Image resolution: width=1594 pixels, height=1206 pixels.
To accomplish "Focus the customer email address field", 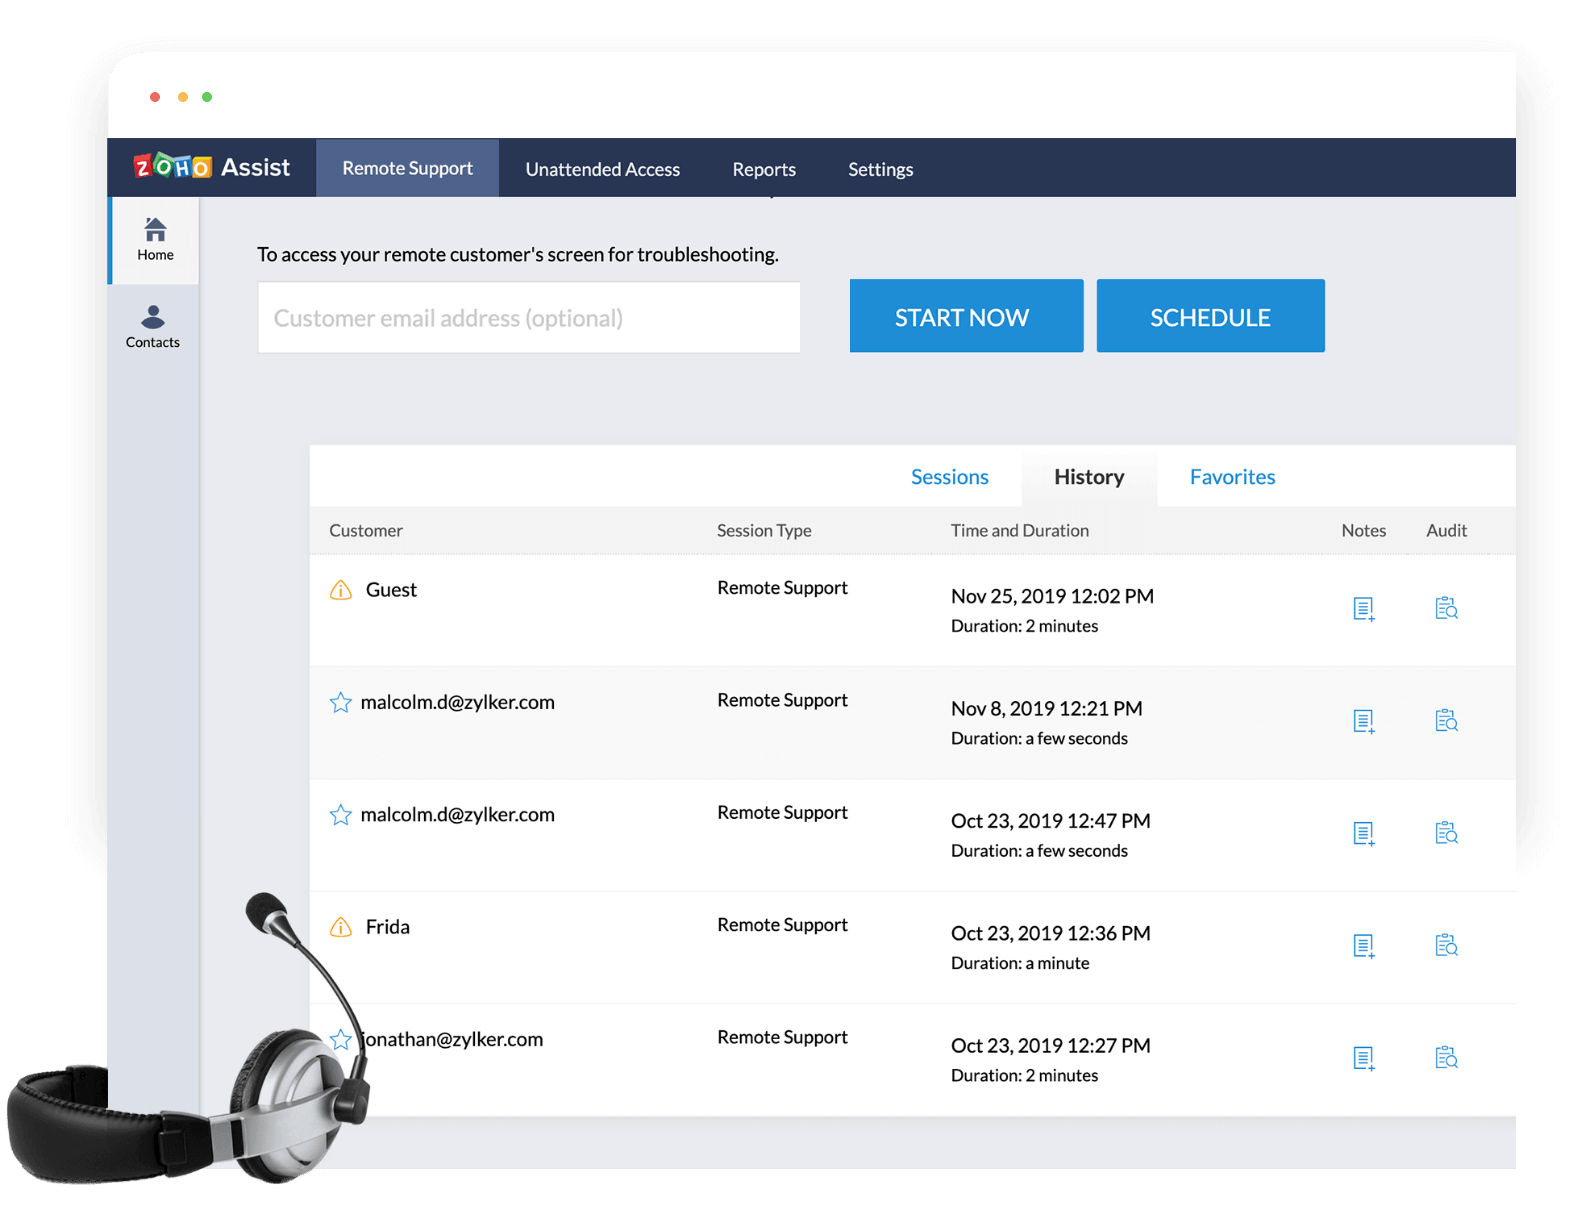I will [x=529, y=318].
